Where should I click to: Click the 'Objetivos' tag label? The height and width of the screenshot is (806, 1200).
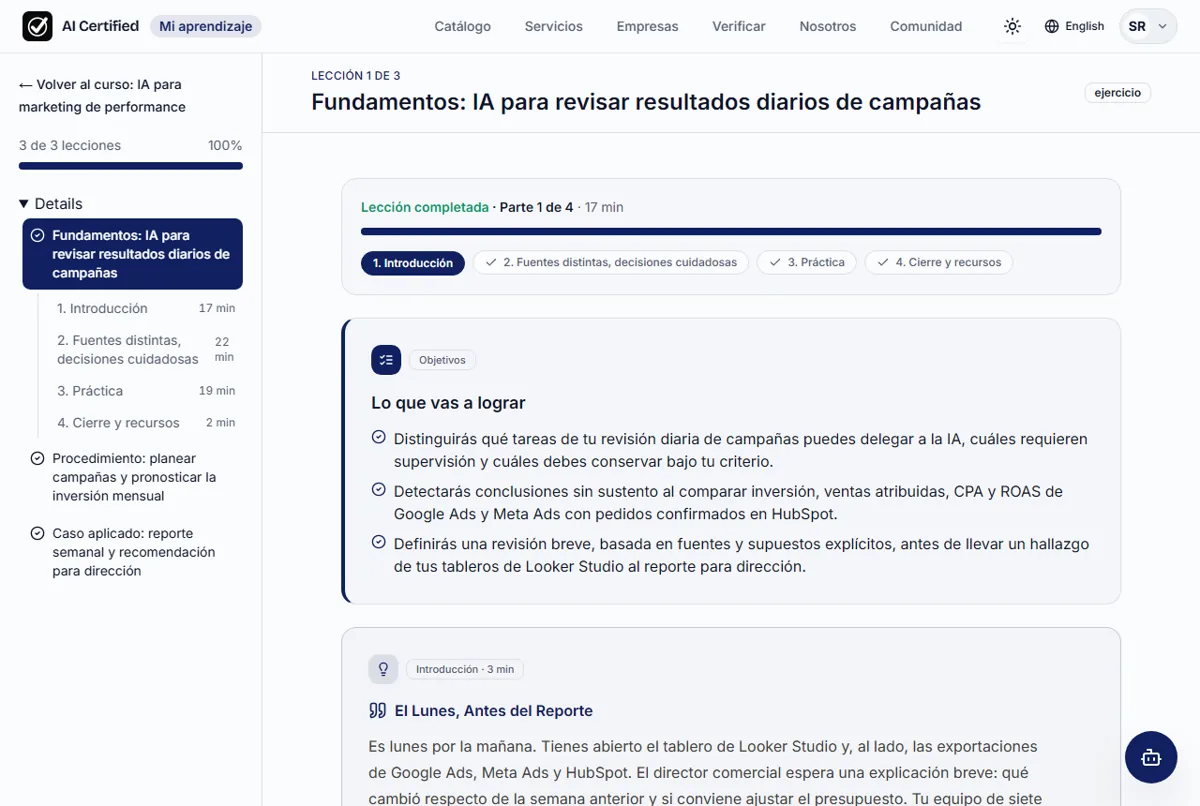442,360
